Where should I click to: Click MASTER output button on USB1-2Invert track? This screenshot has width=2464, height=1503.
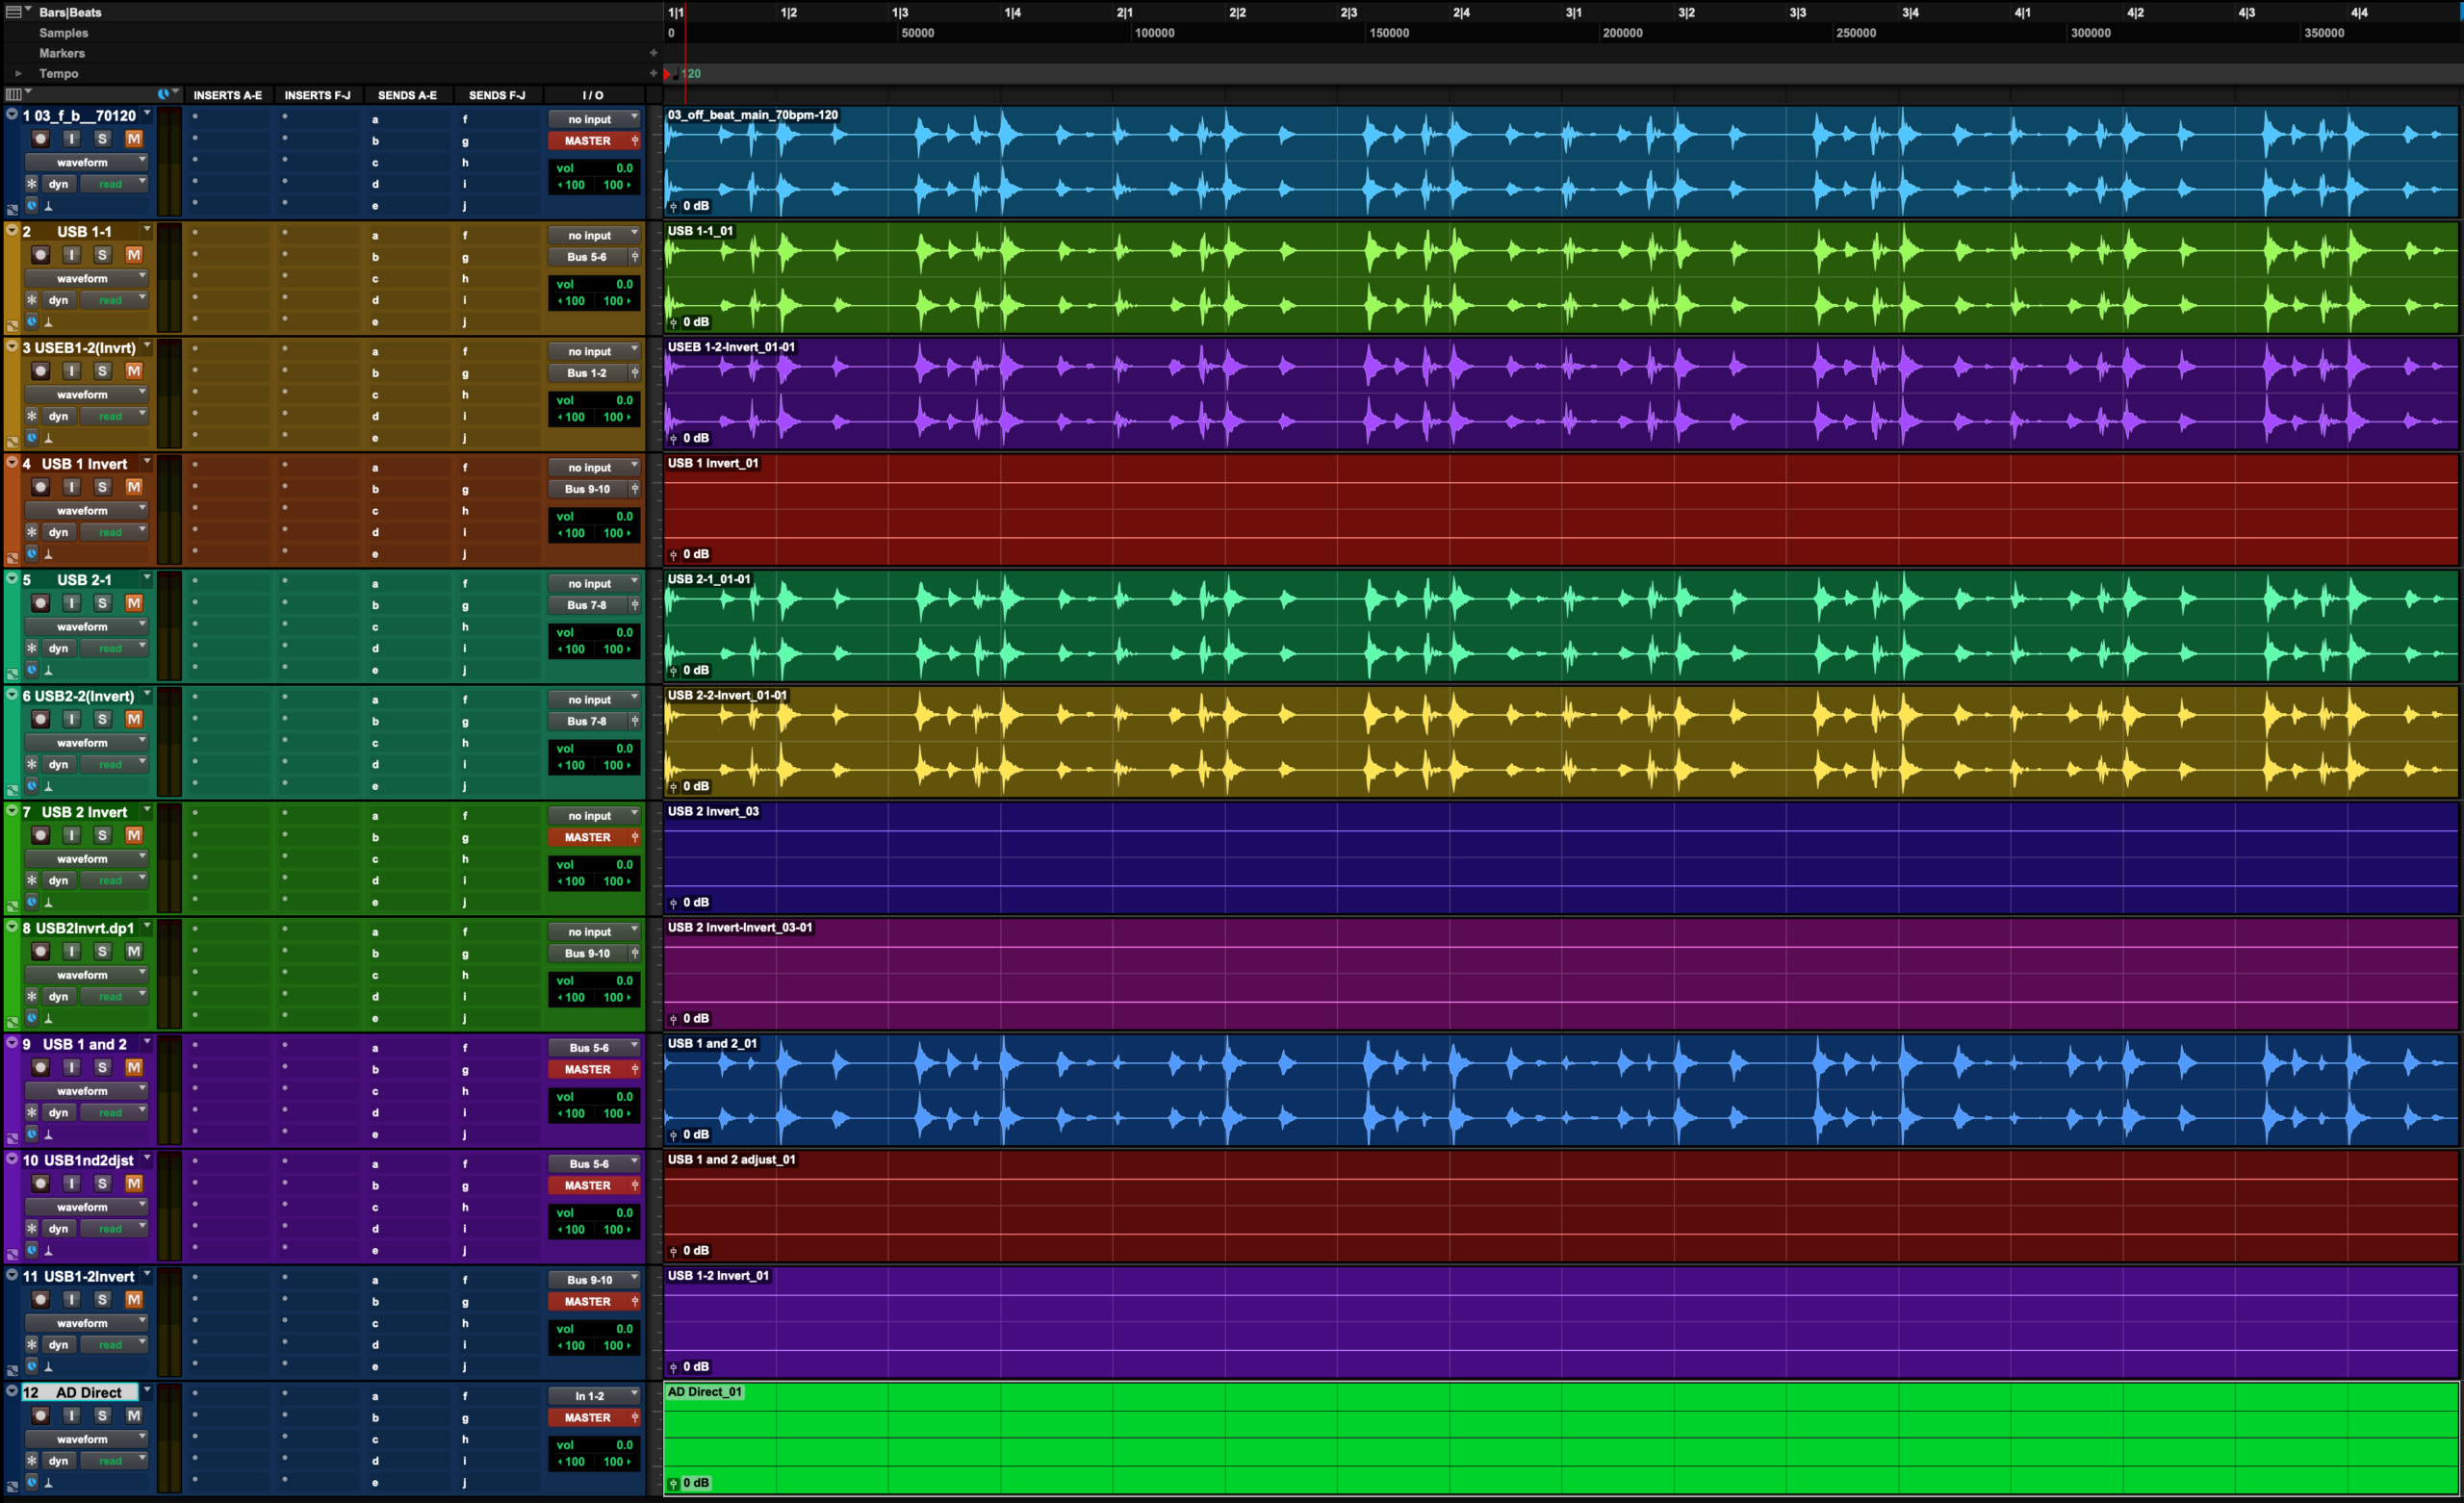[x=587, y=1301]
